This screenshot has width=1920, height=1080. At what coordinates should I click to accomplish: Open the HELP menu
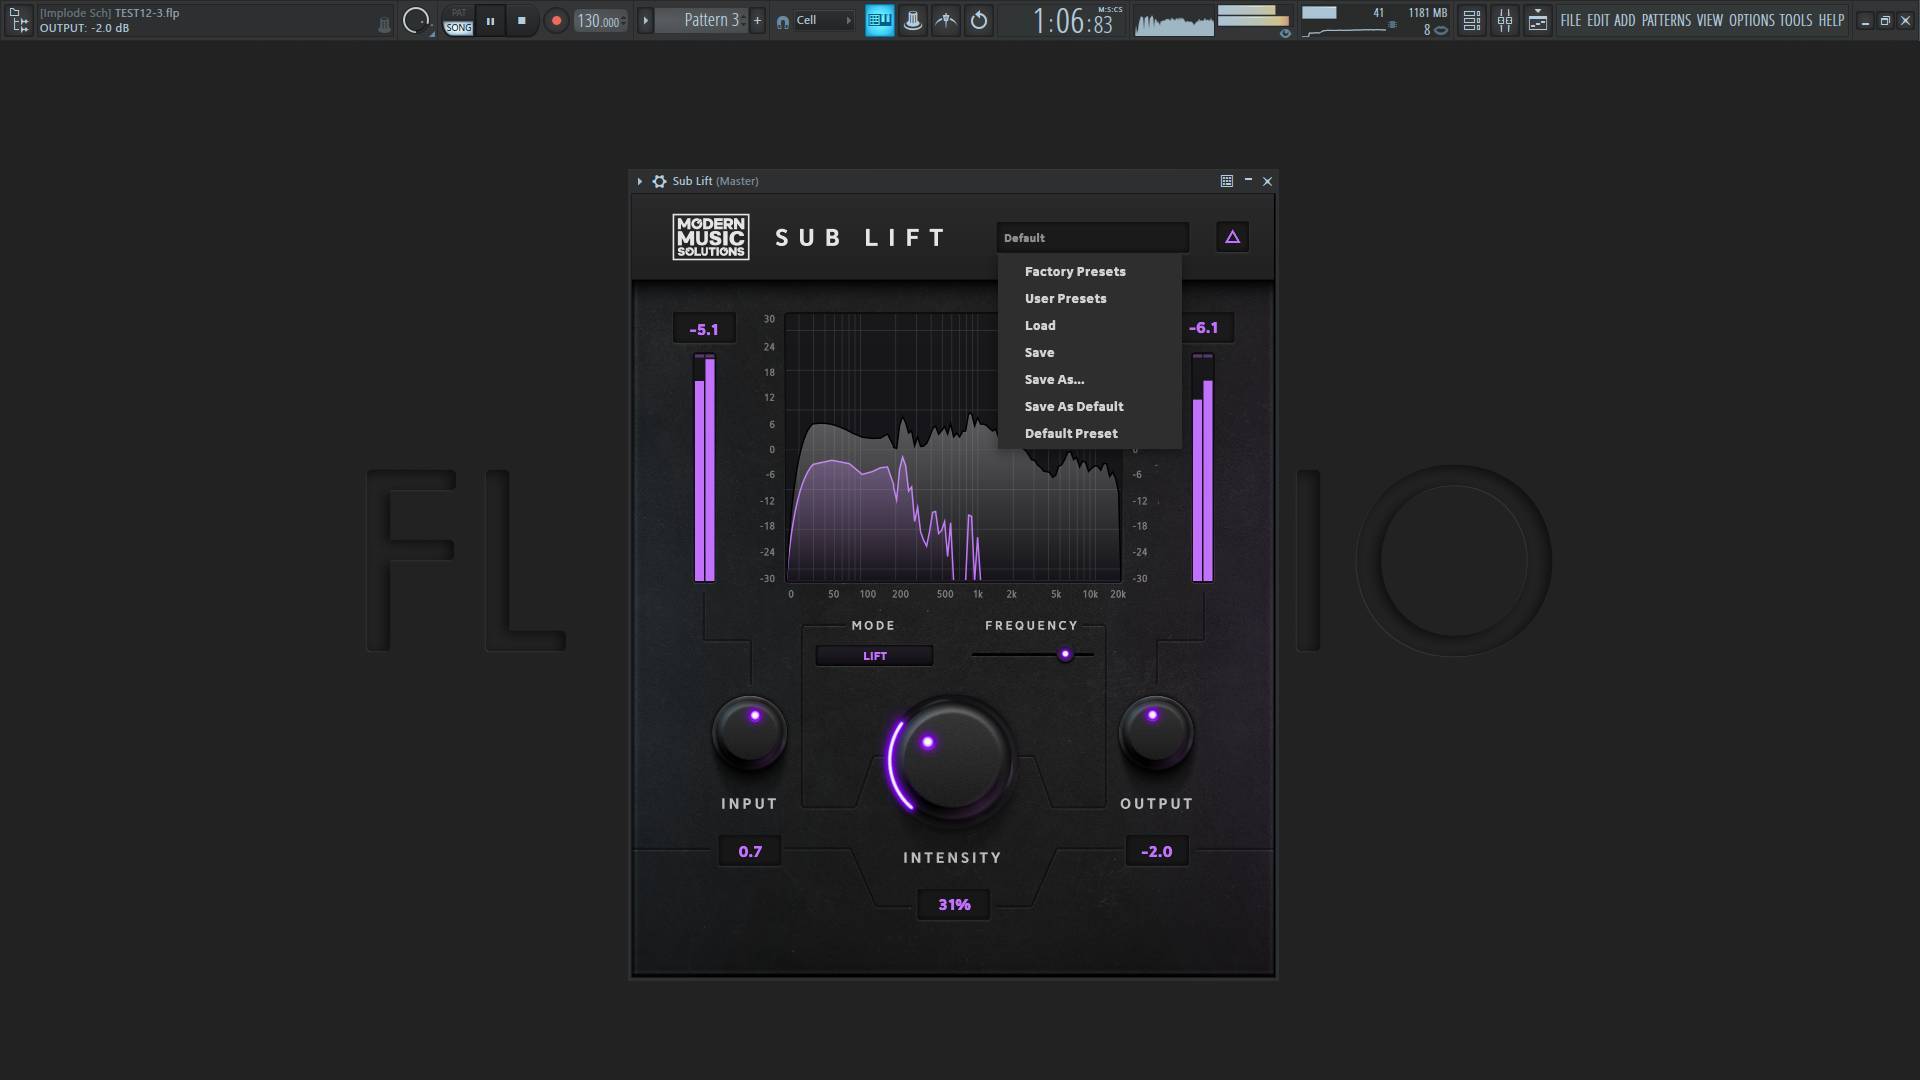[1831, 20]
